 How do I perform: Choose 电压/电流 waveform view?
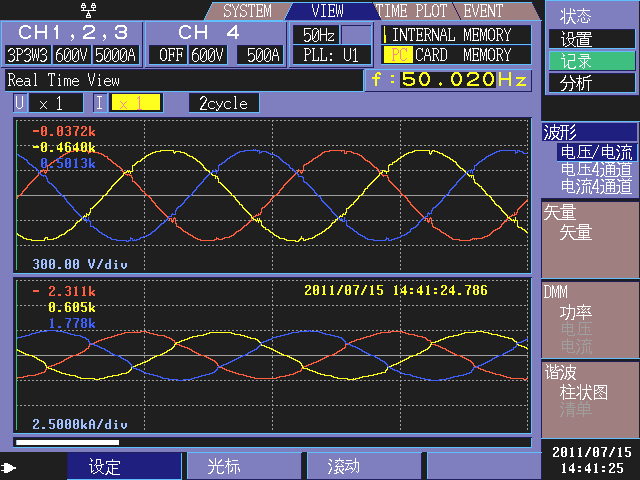click(x=596, y=152)
